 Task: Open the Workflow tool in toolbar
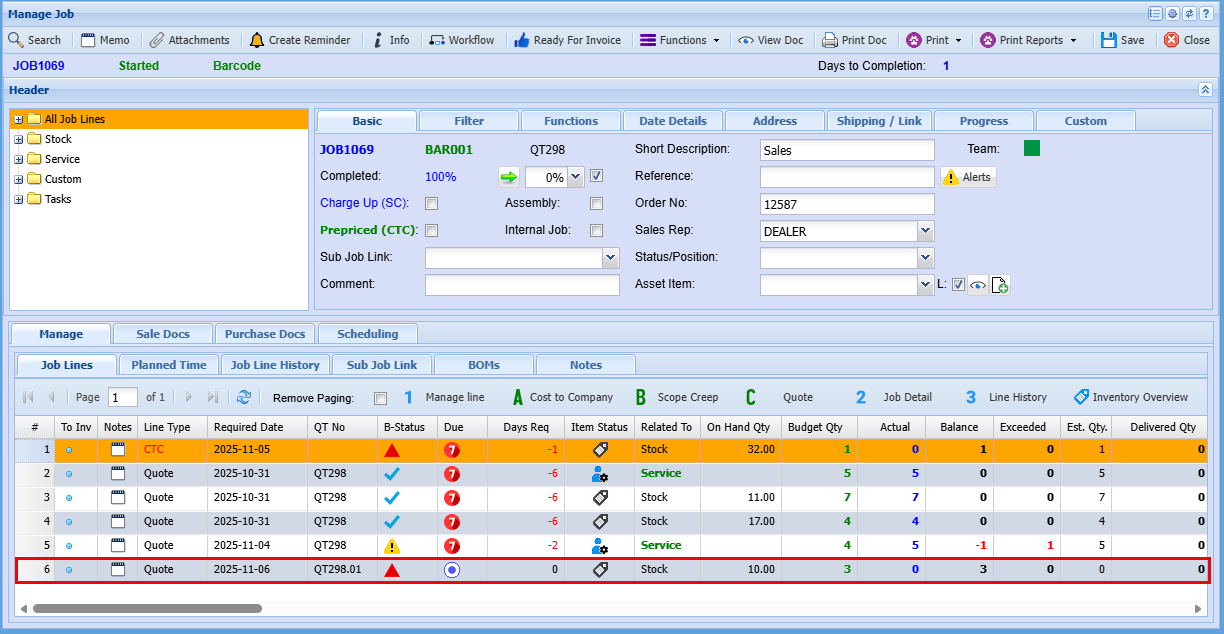click(x=461, y=40)
